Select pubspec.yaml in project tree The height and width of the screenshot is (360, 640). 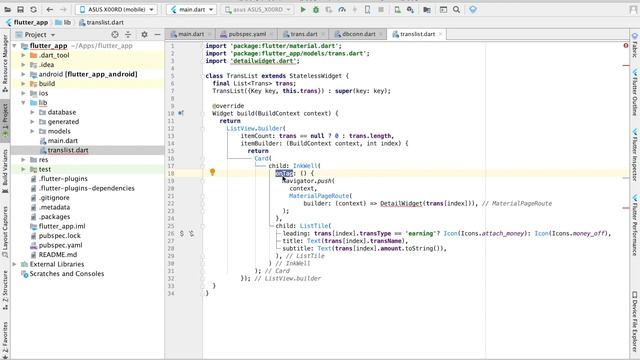tap(60, 245)
